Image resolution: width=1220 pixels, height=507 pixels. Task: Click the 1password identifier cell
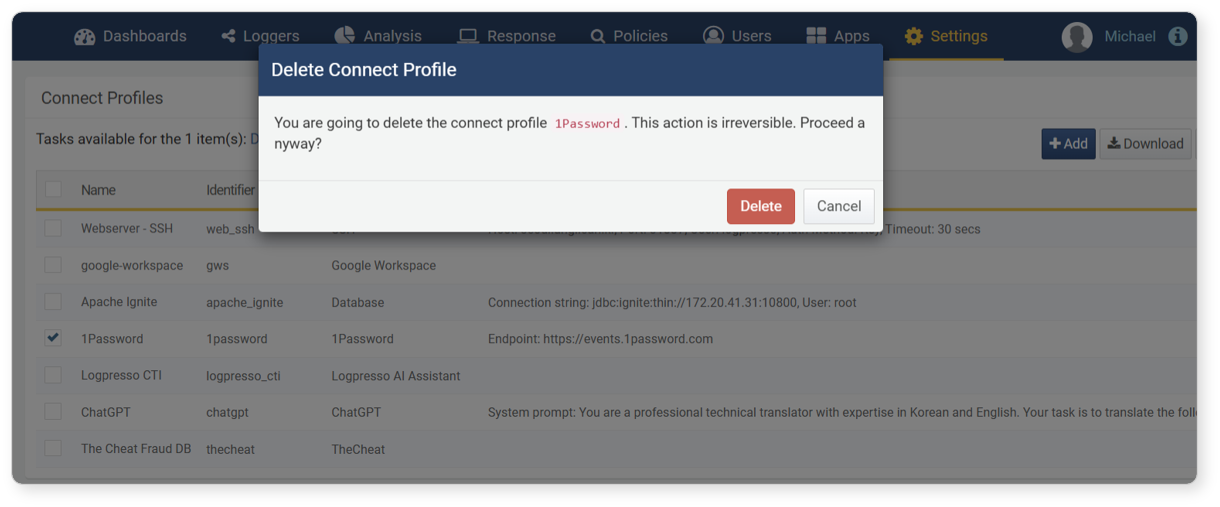click(237, 339)
